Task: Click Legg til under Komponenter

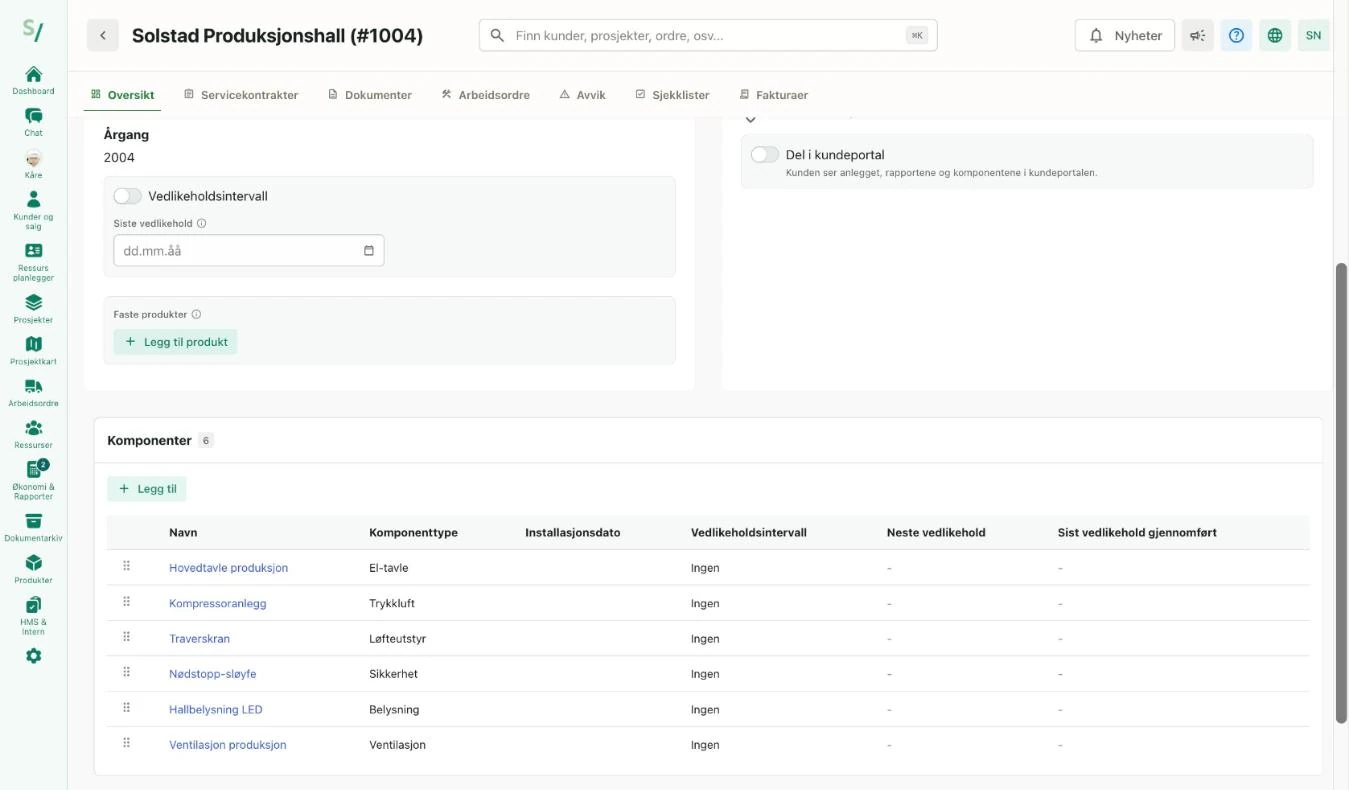Action: point(147,489)
